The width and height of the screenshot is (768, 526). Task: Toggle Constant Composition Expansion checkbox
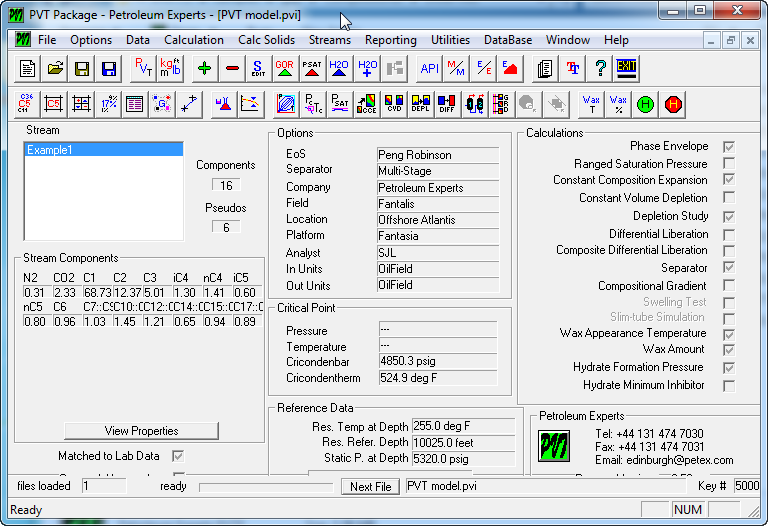729,179
